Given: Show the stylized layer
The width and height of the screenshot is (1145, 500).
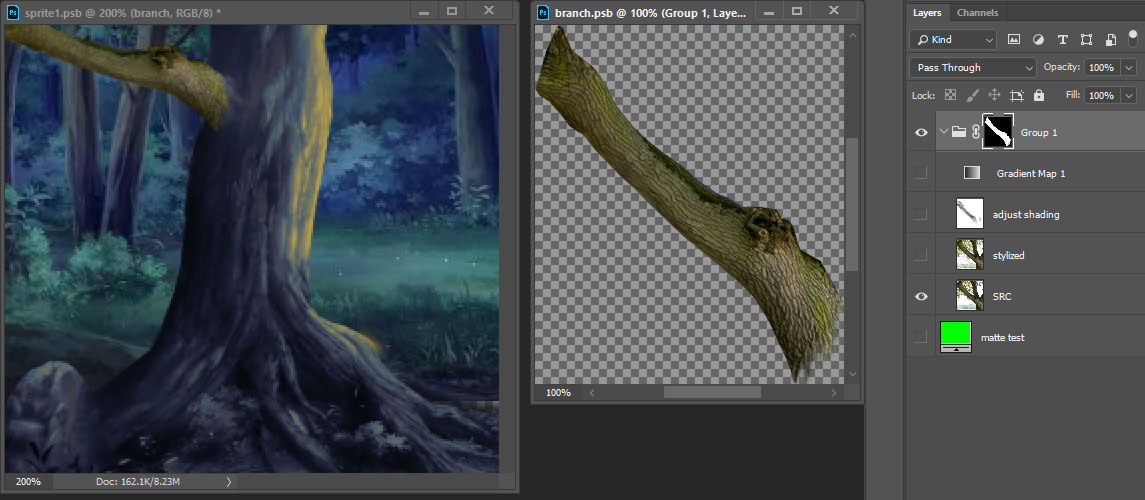Looking at the screenshot, I should [921, 255].
